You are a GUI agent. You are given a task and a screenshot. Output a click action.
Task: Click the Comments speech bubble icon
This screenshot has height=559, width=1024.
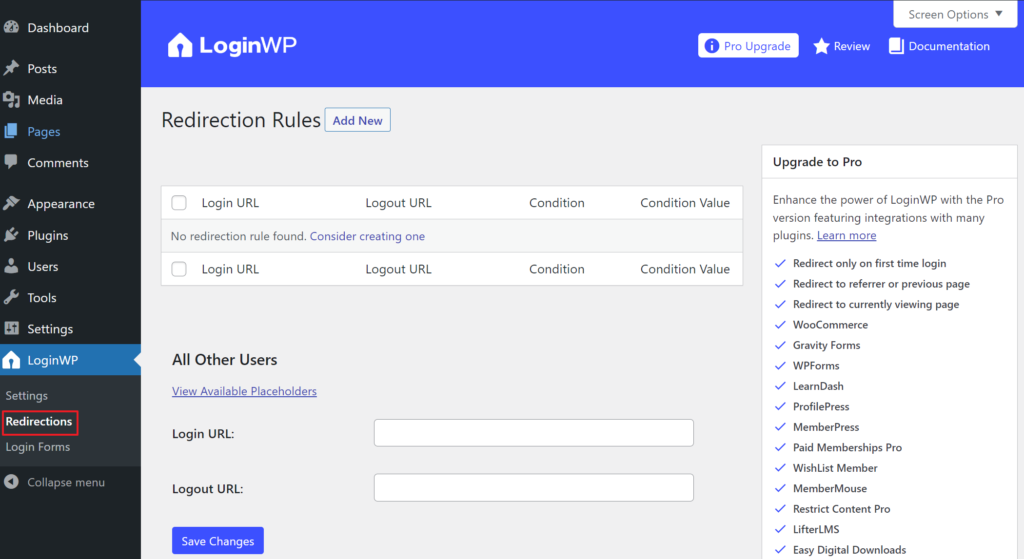click(x=11, y=162)
